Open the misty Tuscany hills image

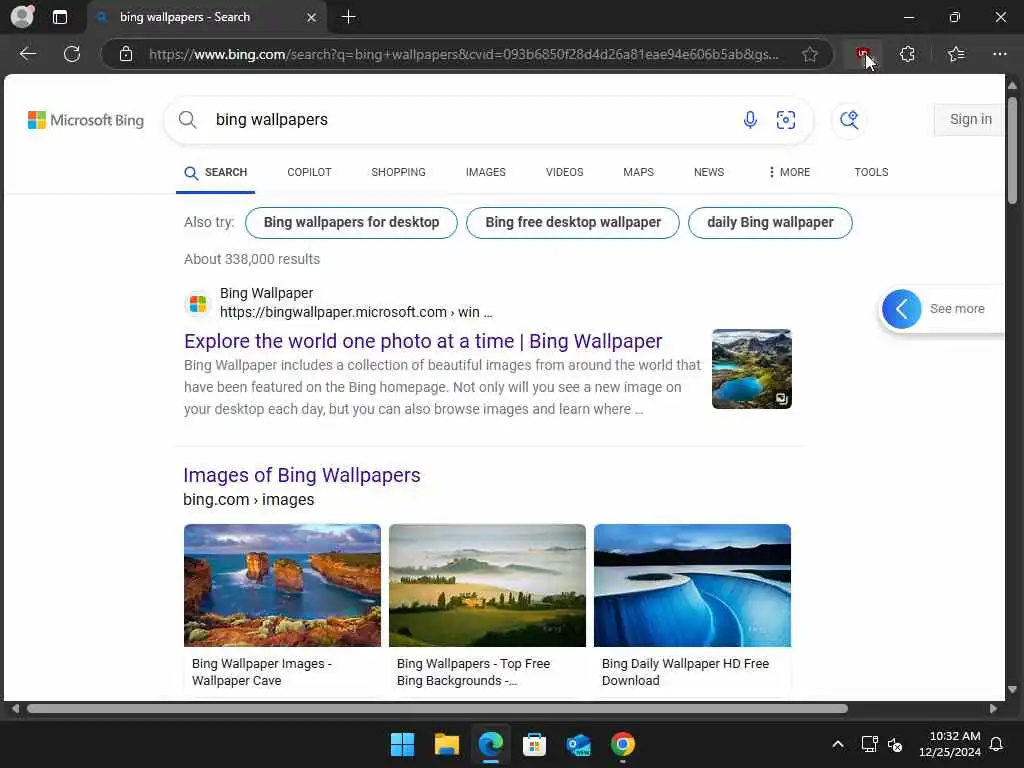point(487,585)
